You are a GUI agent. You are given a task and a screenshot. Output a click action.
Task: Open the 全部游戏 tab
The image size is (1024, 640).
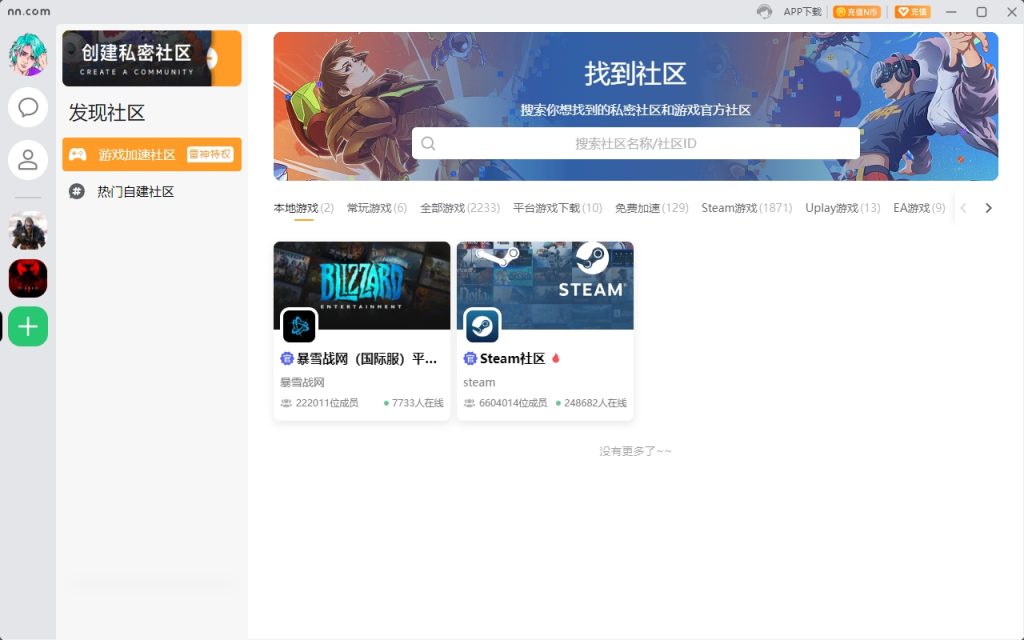pos(460,208)
